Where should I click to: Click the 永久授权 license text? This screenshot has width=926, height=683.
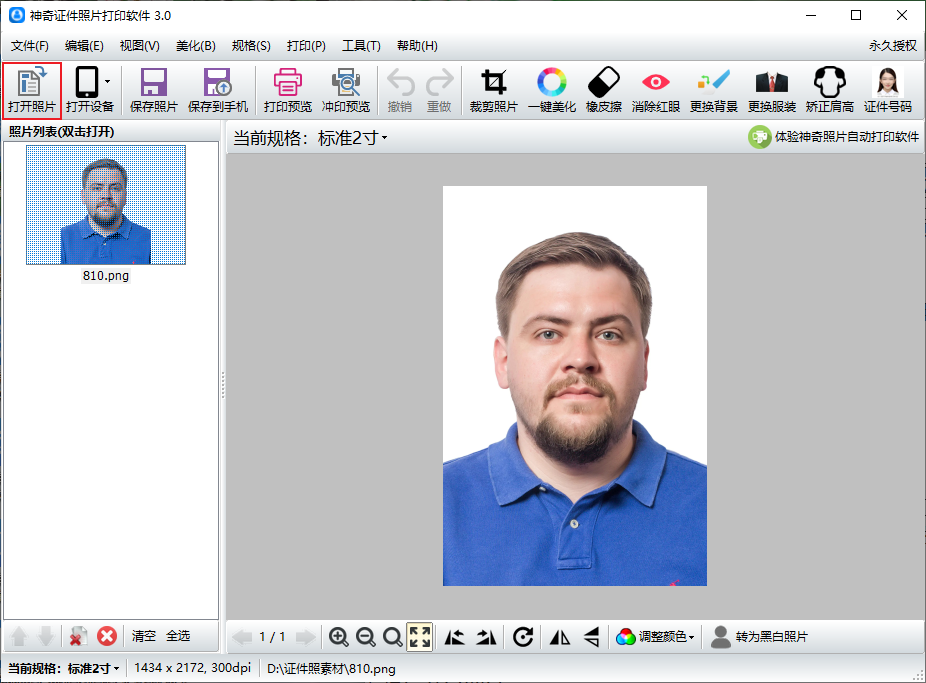(892, 45)
